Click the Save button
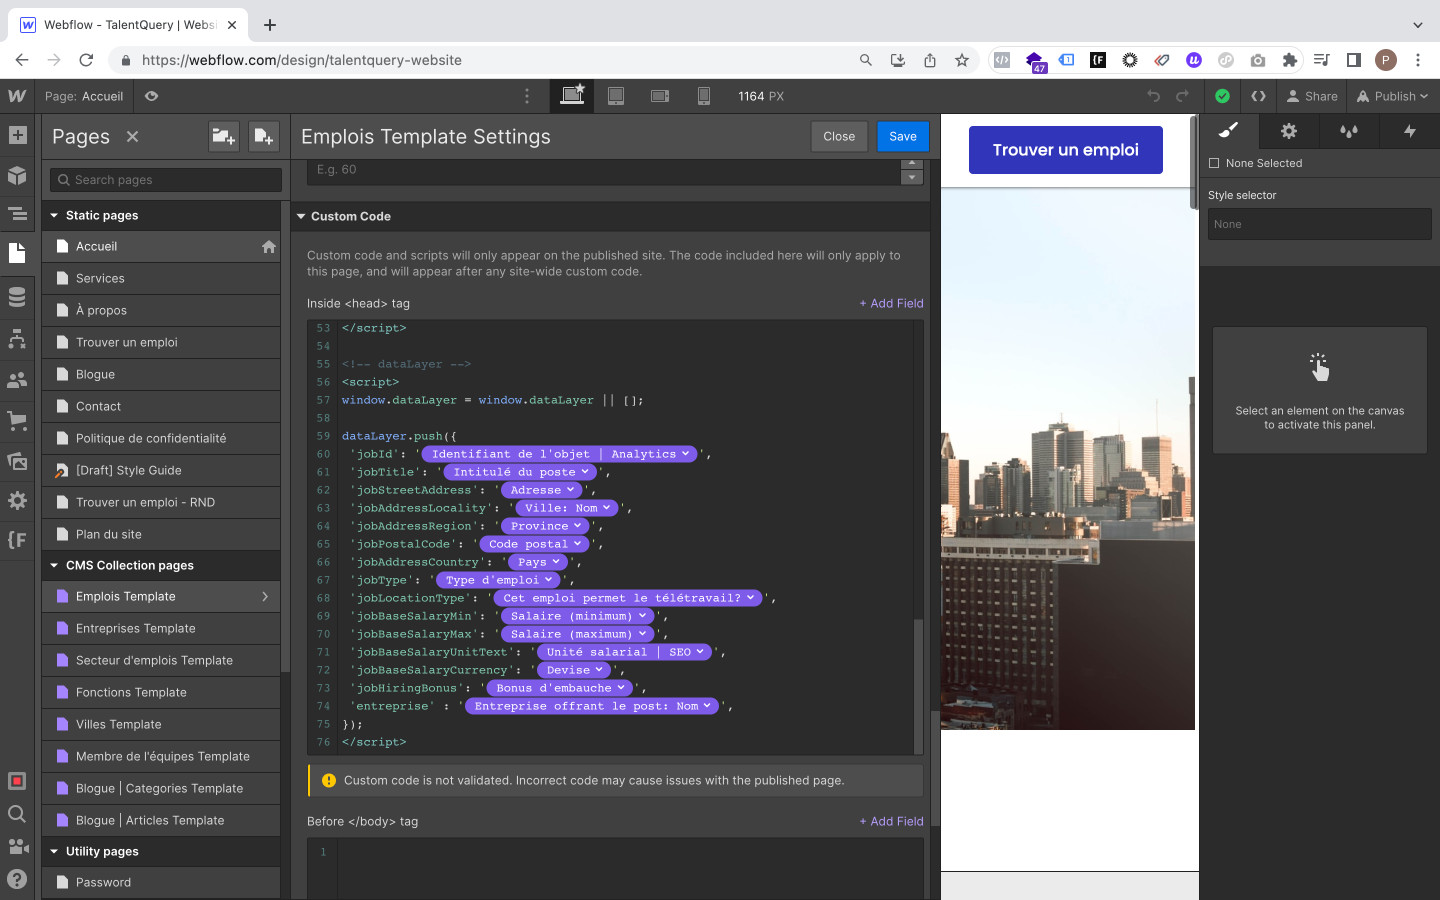This screenshot has width=1440, height=900. point(903,136)
